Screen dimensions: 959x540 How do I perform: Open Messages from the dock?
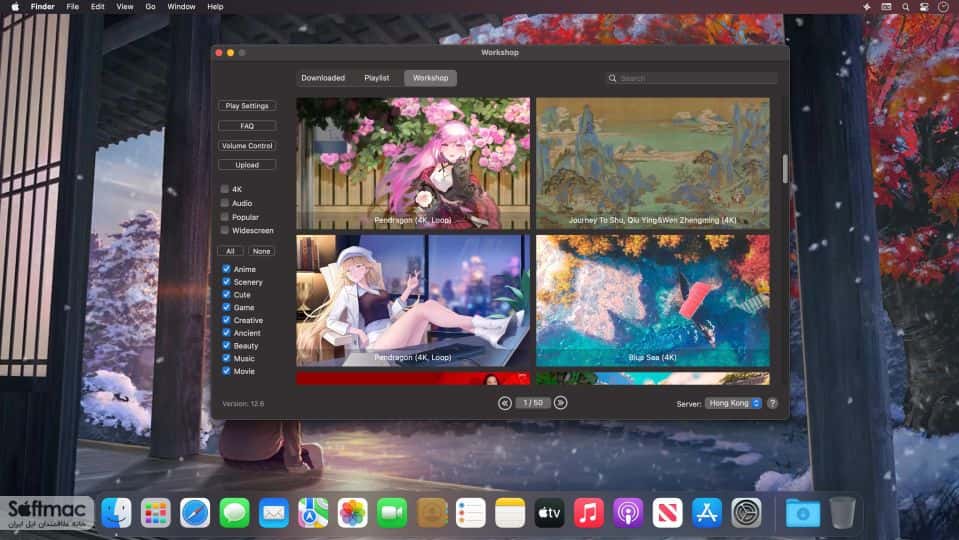(x=234, y=512)
